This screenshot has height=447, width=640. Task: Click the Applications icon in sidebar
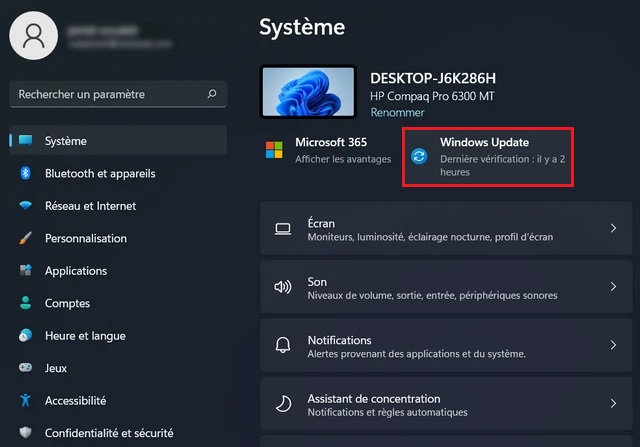point(26,270)
